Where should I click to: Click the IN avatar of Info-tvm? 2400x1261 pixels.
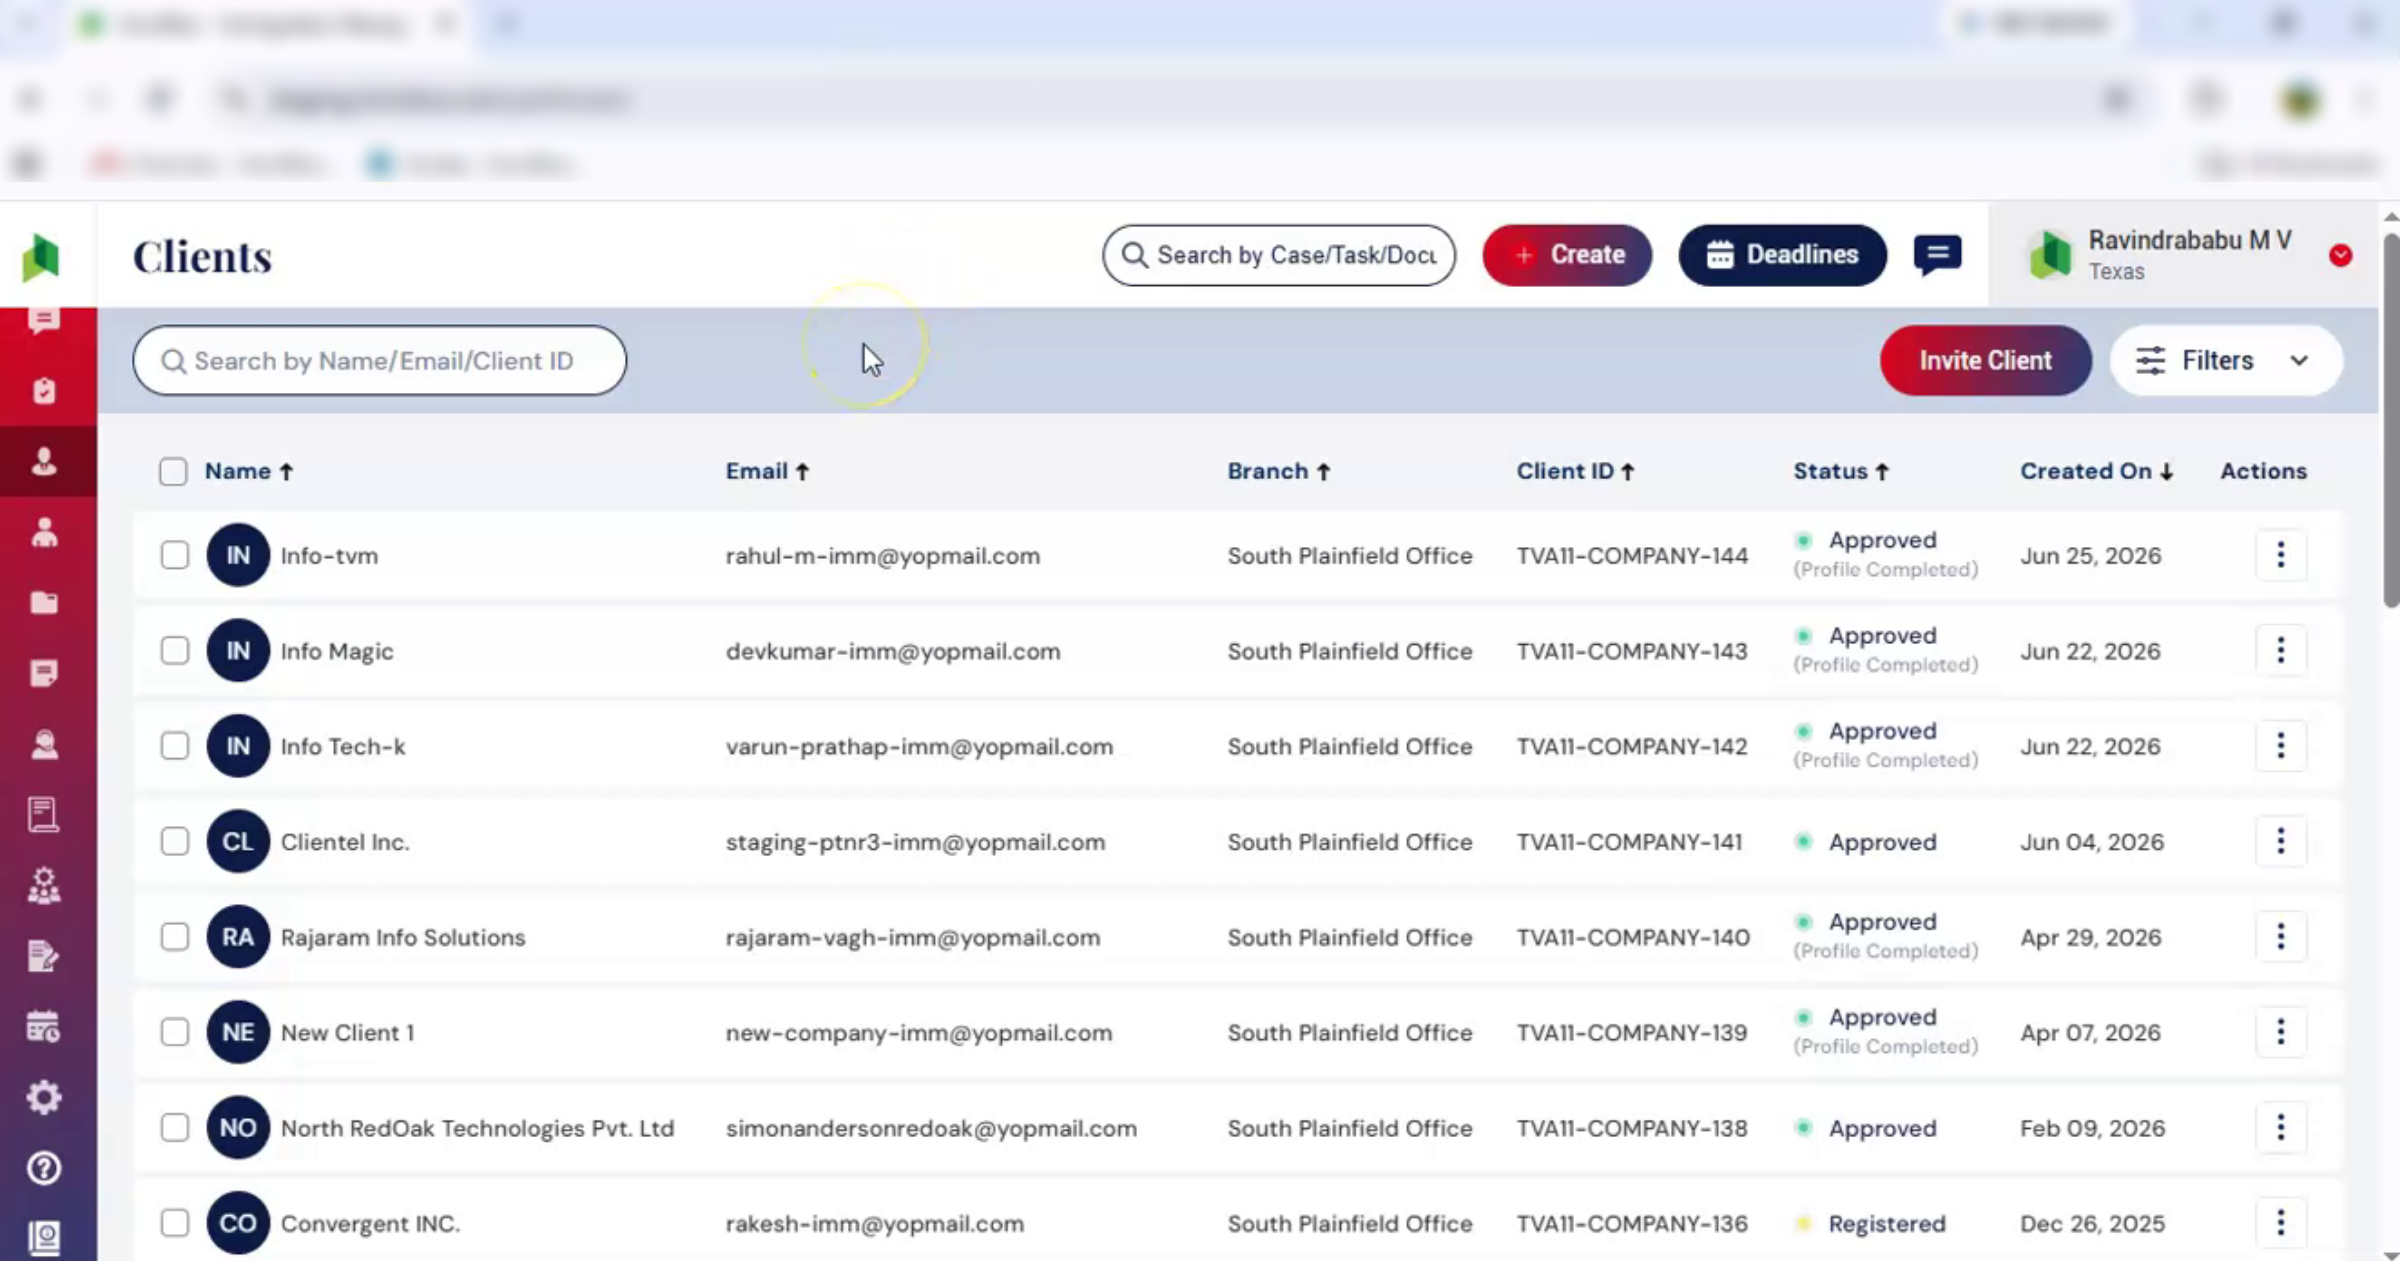pos(238,555)
